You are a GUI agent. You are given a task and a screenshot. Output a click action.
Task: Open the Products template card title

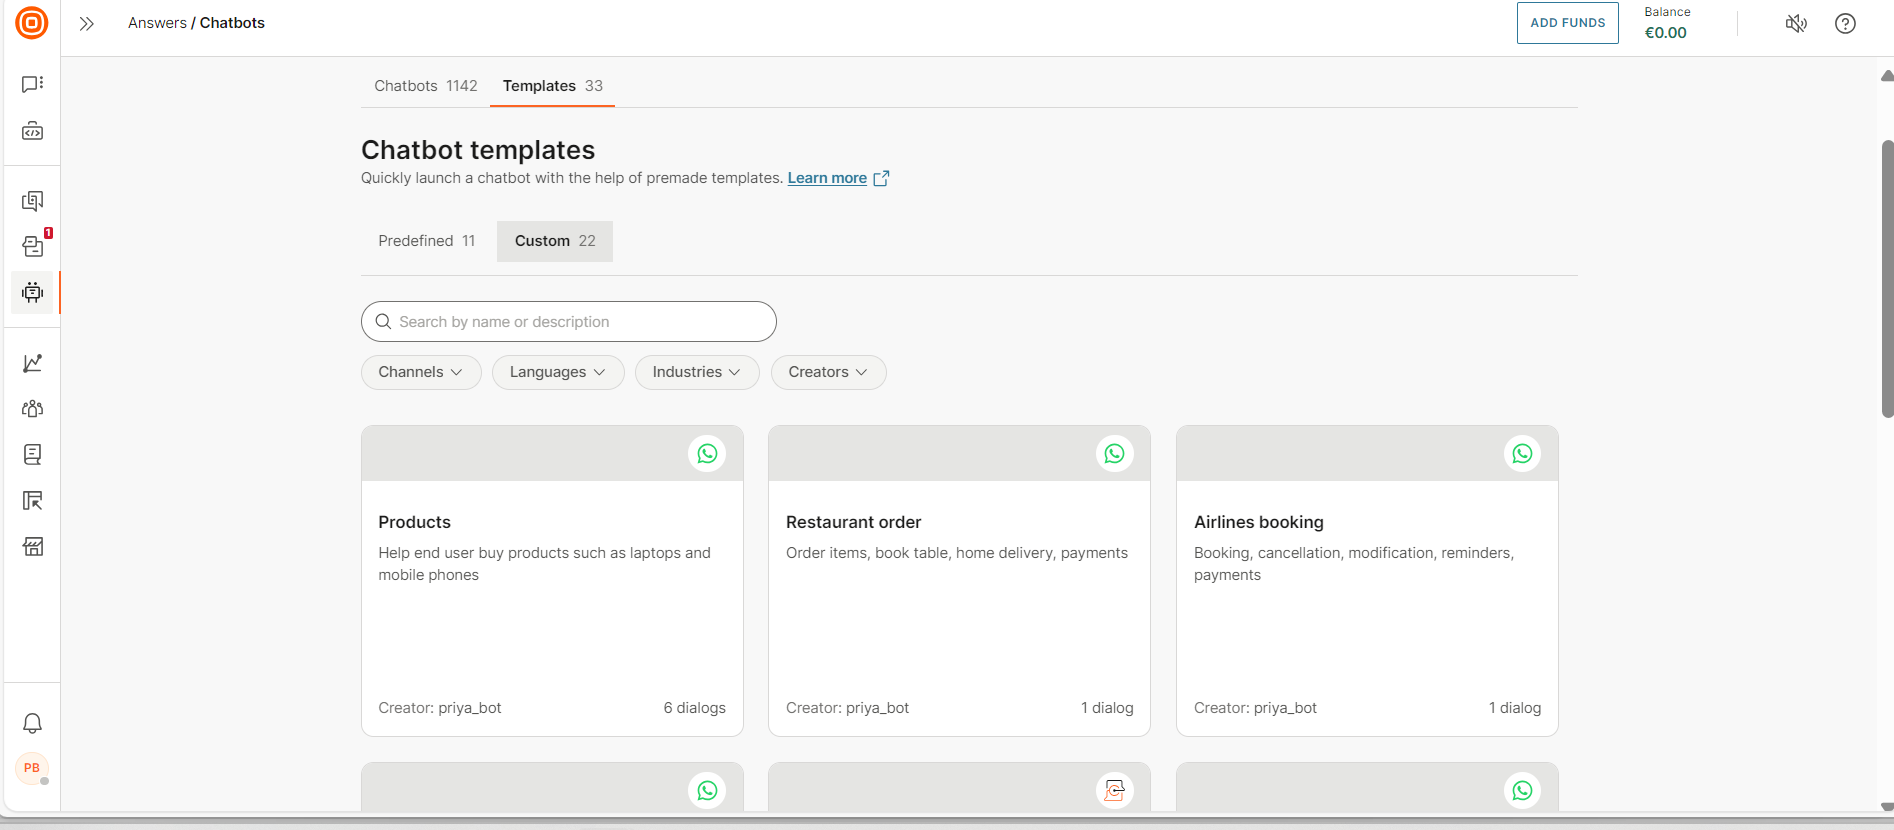414,522
